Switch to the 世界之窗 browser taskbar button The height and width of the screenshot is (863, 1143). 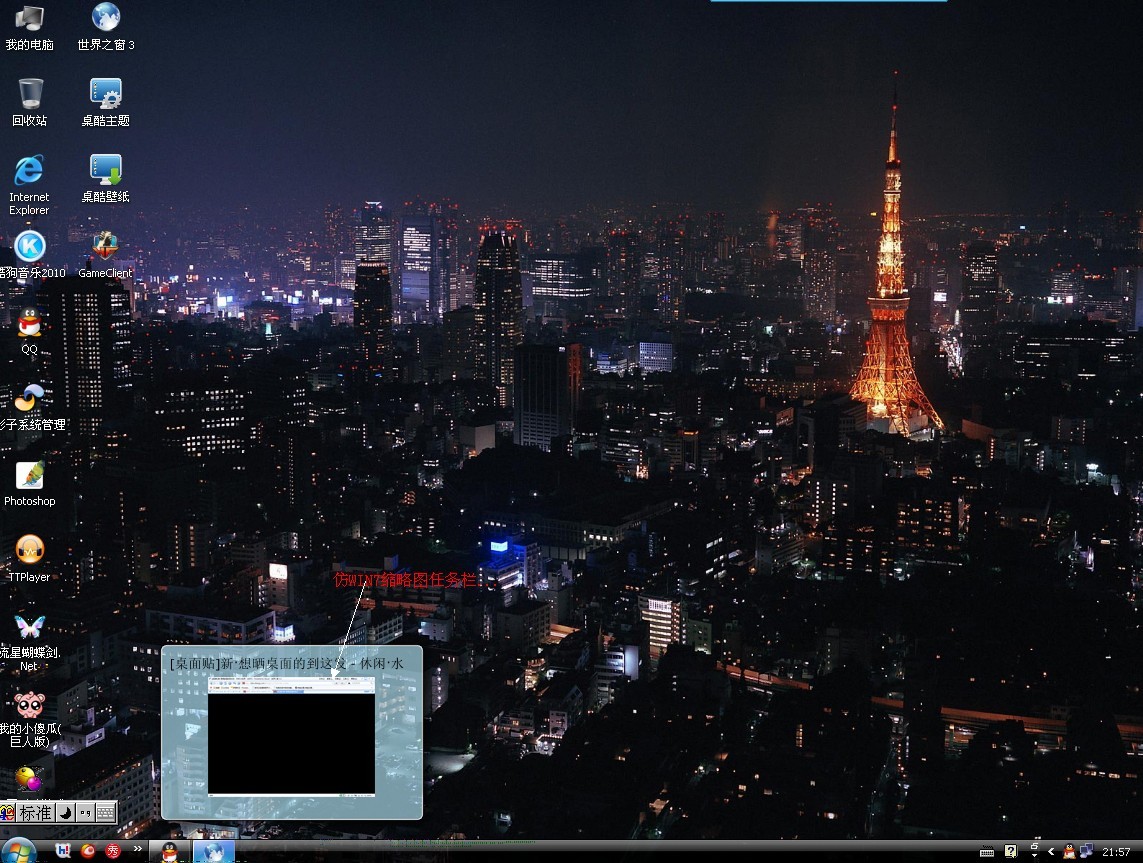coord(214,851)
